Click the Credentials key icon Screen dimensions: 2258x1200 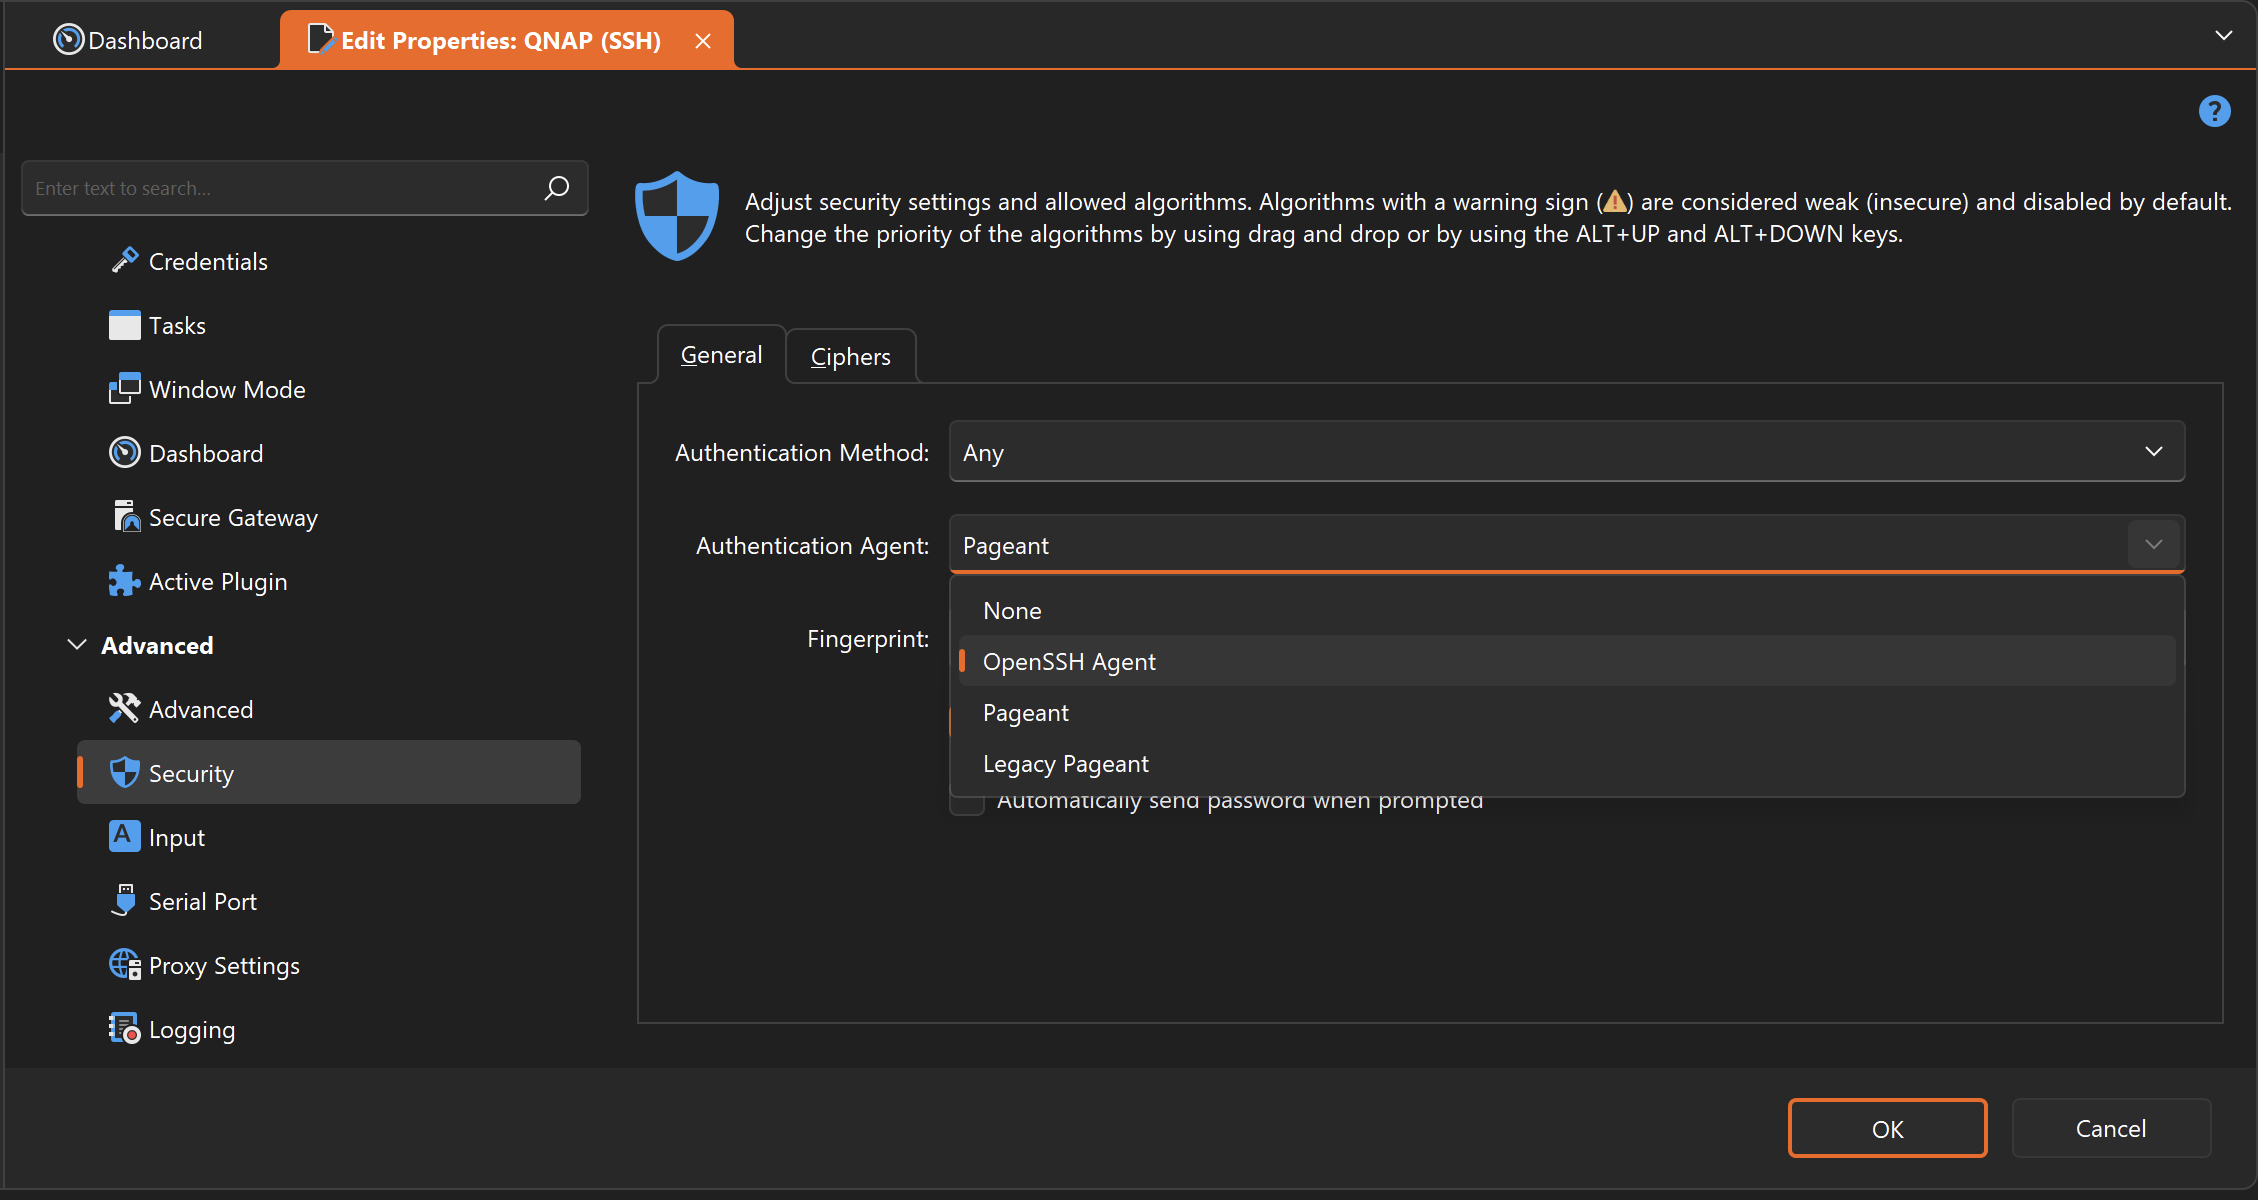(x=124, y=261)
